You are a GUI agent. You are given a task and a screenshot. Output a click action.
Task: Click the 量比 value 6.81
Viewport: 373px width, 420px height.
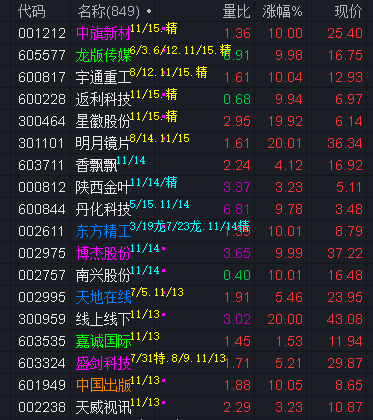tap(237, 209)
